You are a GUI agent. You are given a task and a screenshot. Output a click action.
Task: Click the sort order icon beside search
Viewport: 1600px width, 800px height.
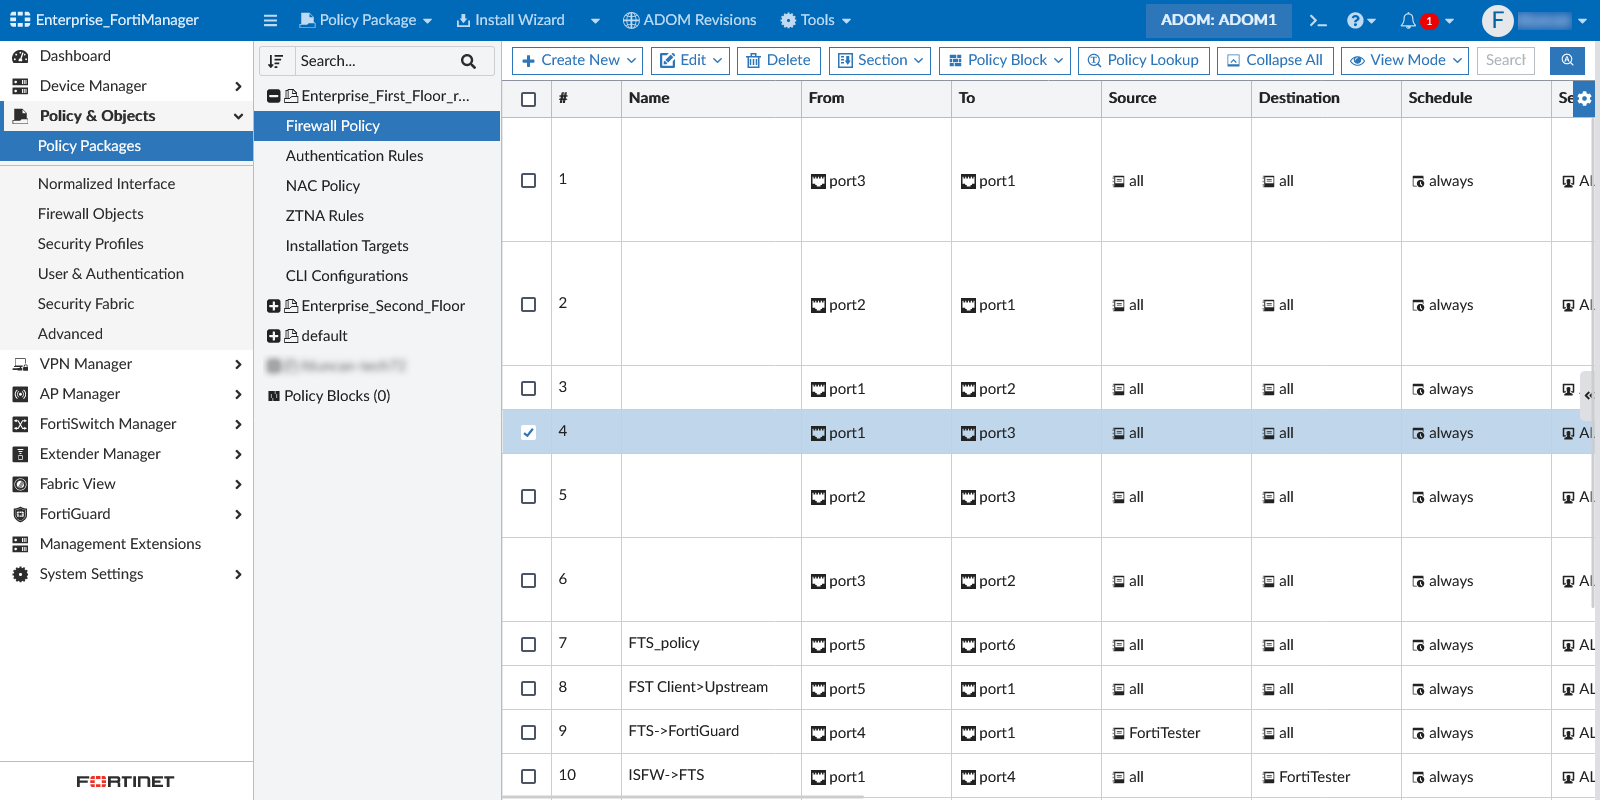pos(276,61)
